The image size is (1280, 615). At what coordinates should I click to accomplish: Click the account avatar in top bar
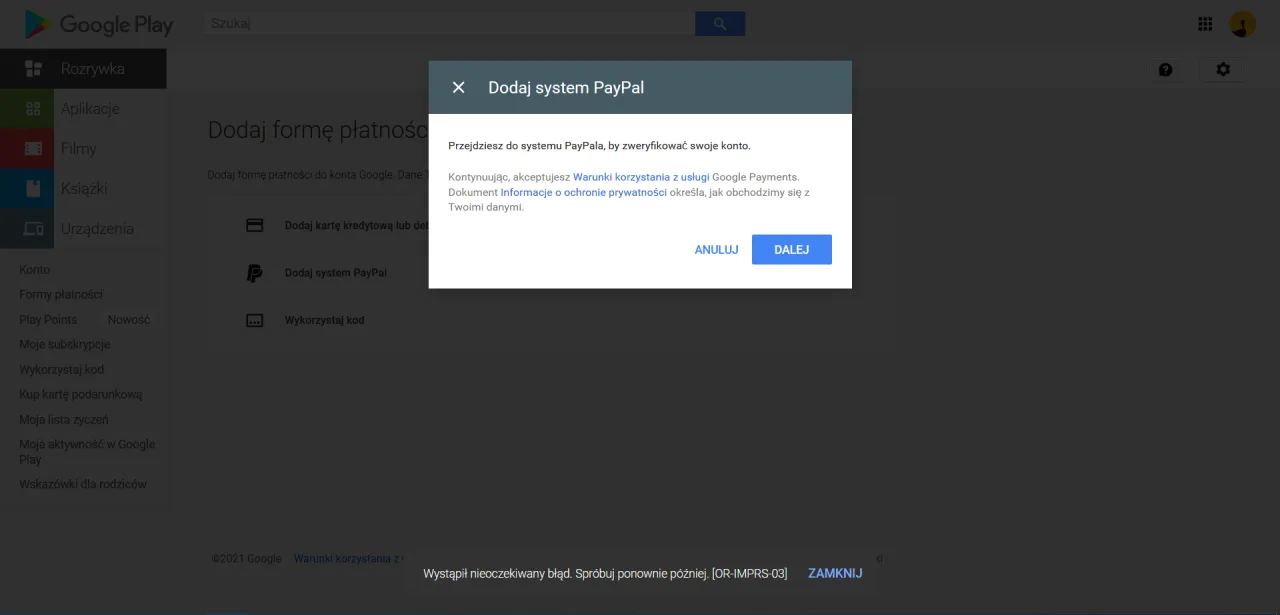click(x=1241, y=23)
